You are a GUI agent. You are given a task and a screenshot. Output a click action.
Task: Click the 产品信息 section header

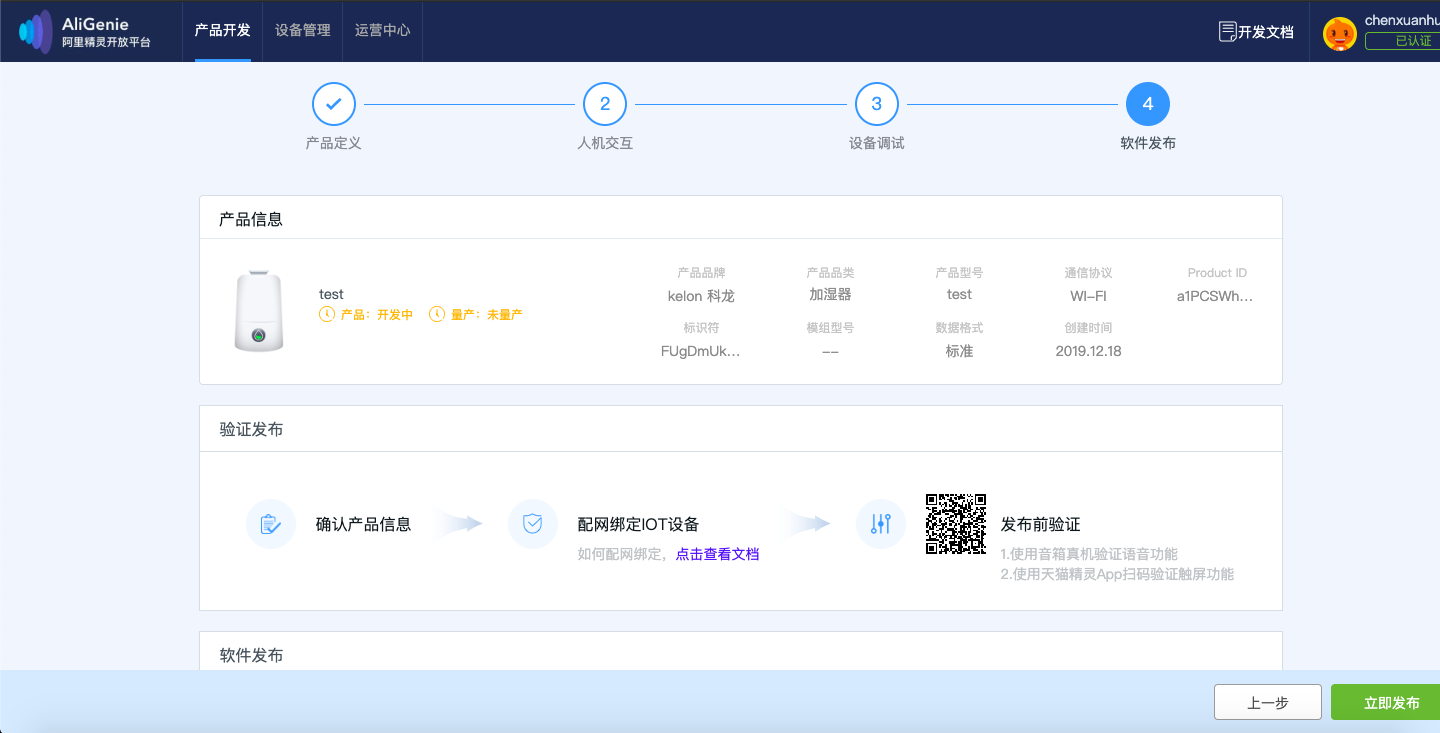click(x=251, y=219)
